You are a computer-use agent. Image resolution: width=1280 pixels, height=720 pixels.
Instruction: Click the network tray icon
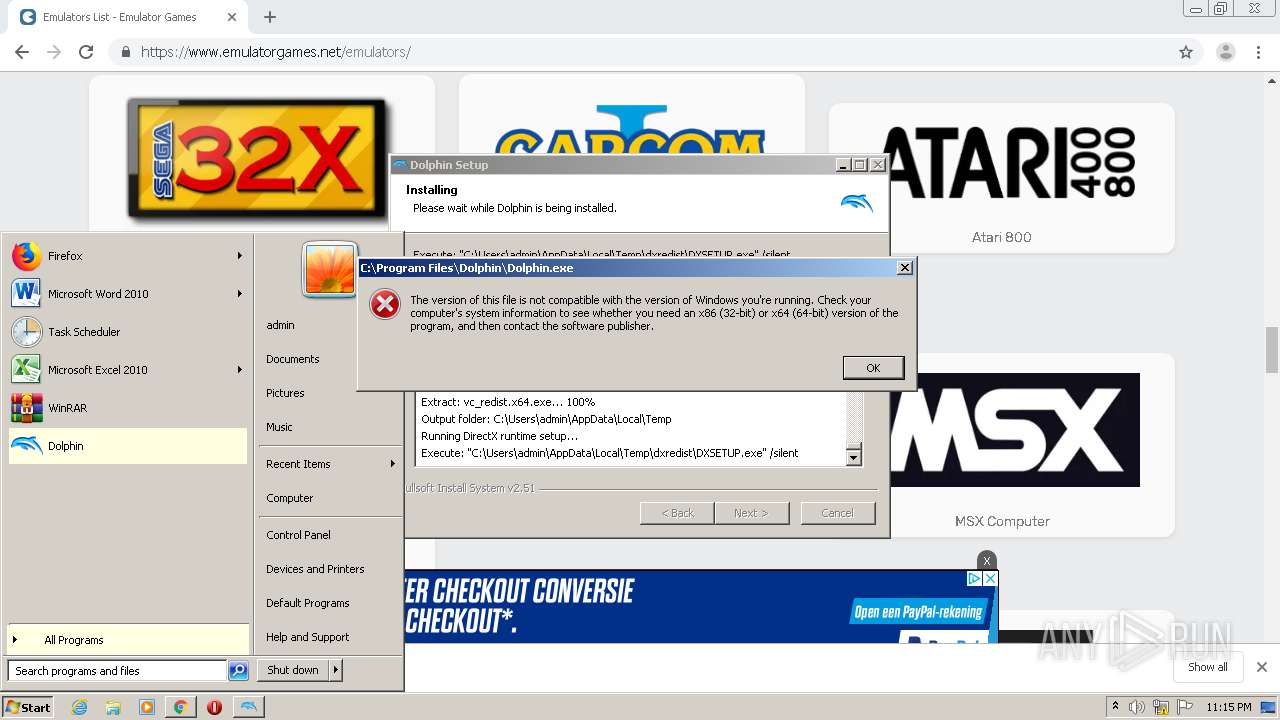point(1161,707)
